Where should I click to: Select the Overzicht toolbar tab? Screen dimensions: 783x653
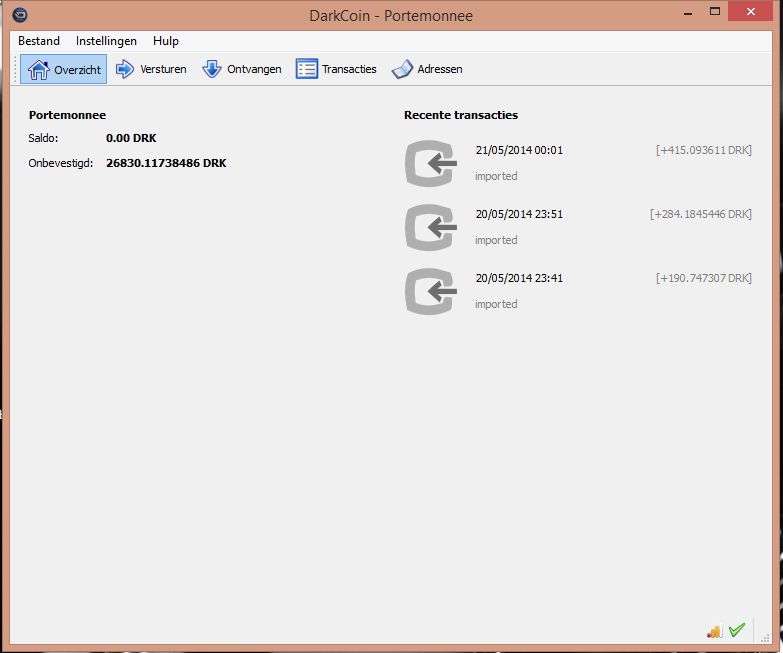(63, 69)
